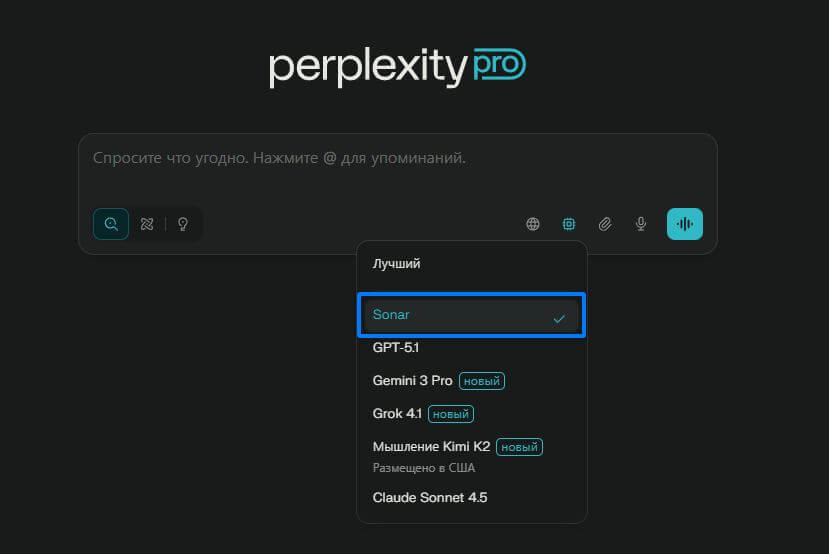Select the Search mode magnifier icon

(111, 224)
